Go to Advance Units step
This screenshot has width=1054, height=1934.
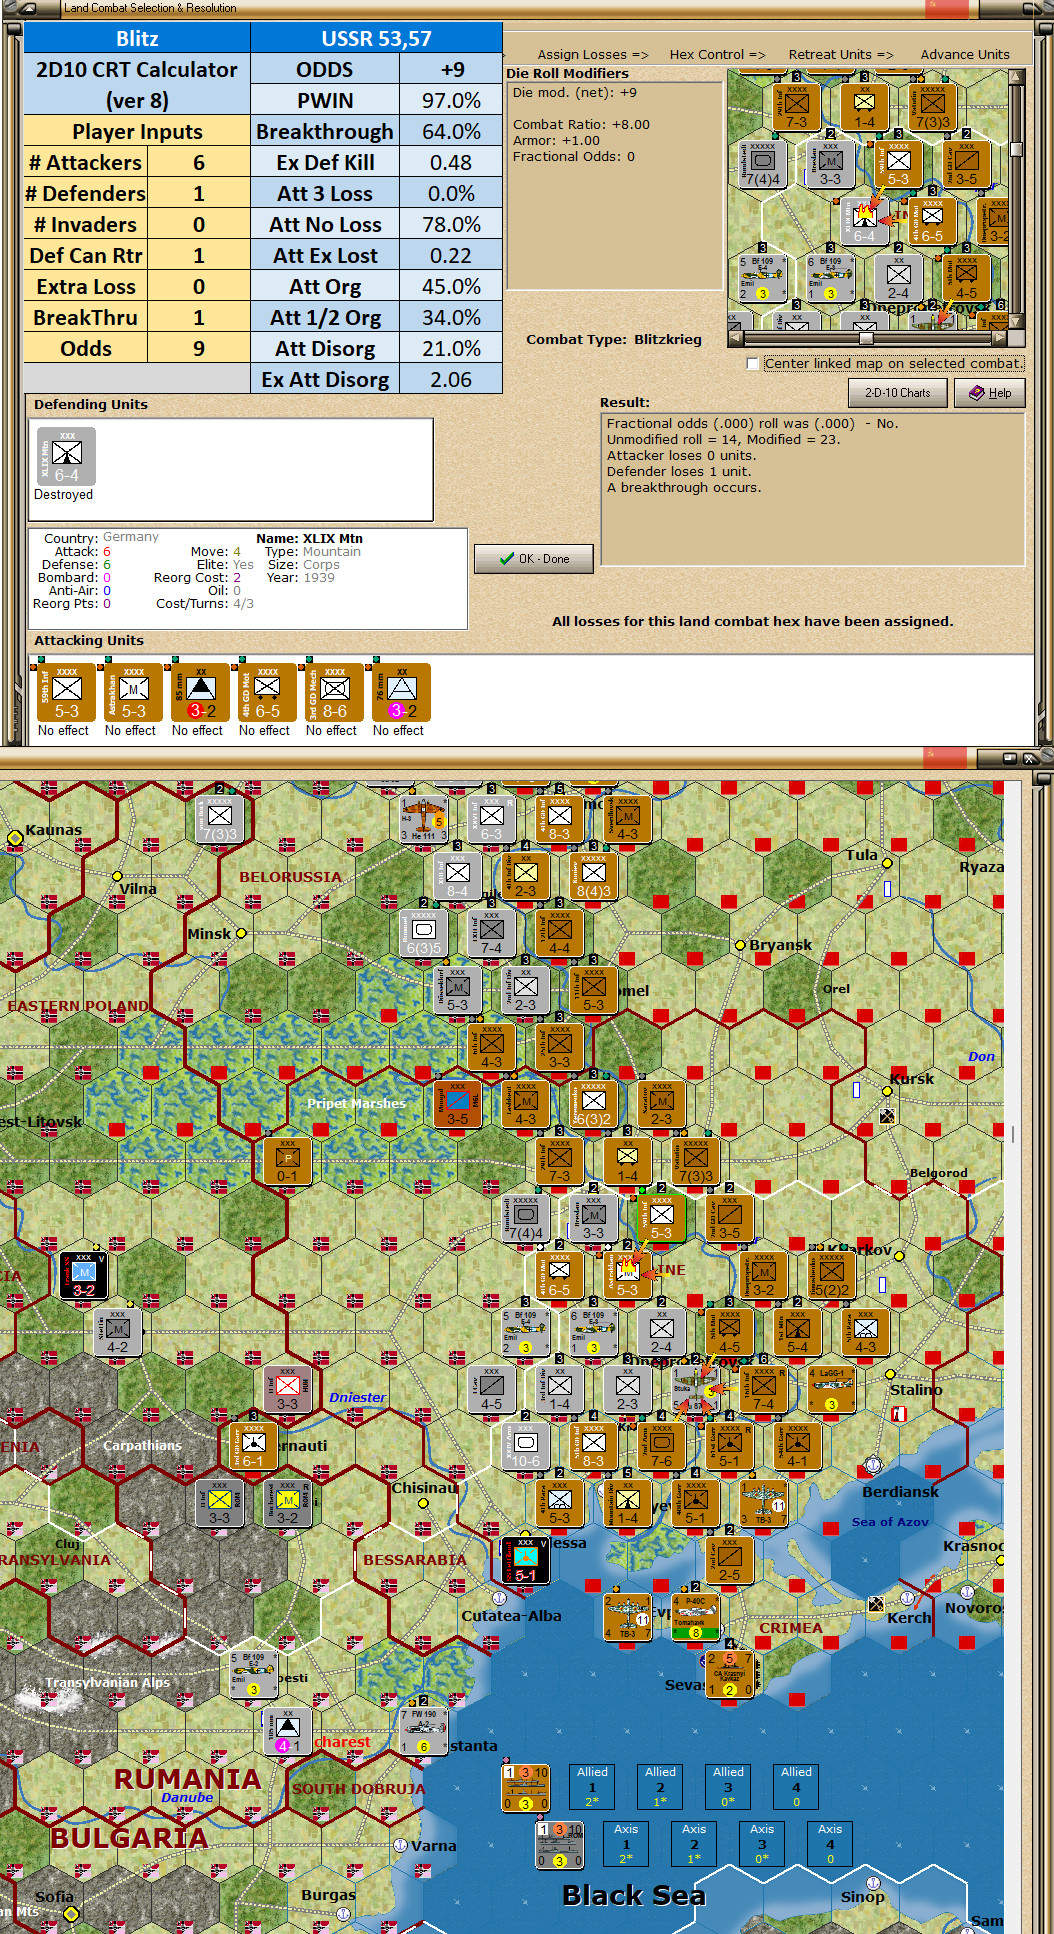pyautogui.click(x=965, y=54)
